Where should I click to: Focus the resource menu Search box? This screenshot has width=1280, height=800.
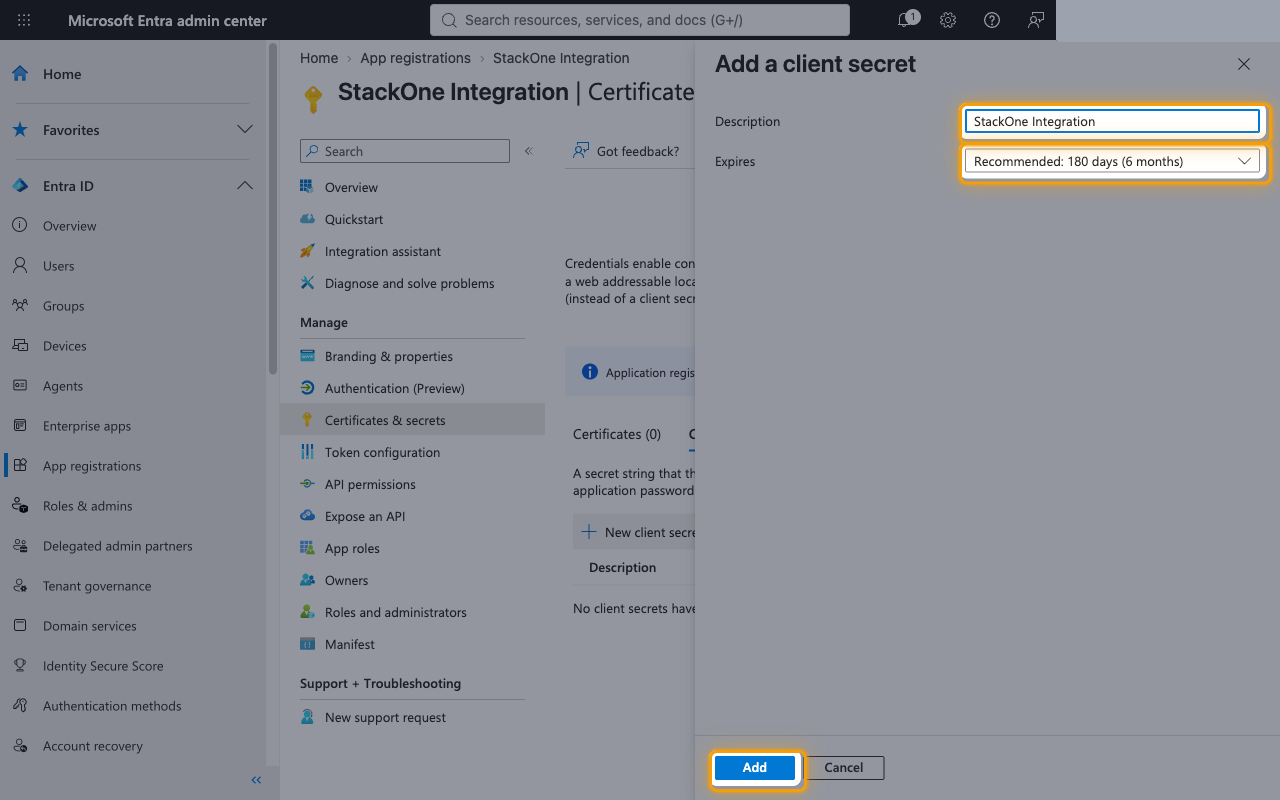[405, 151]
